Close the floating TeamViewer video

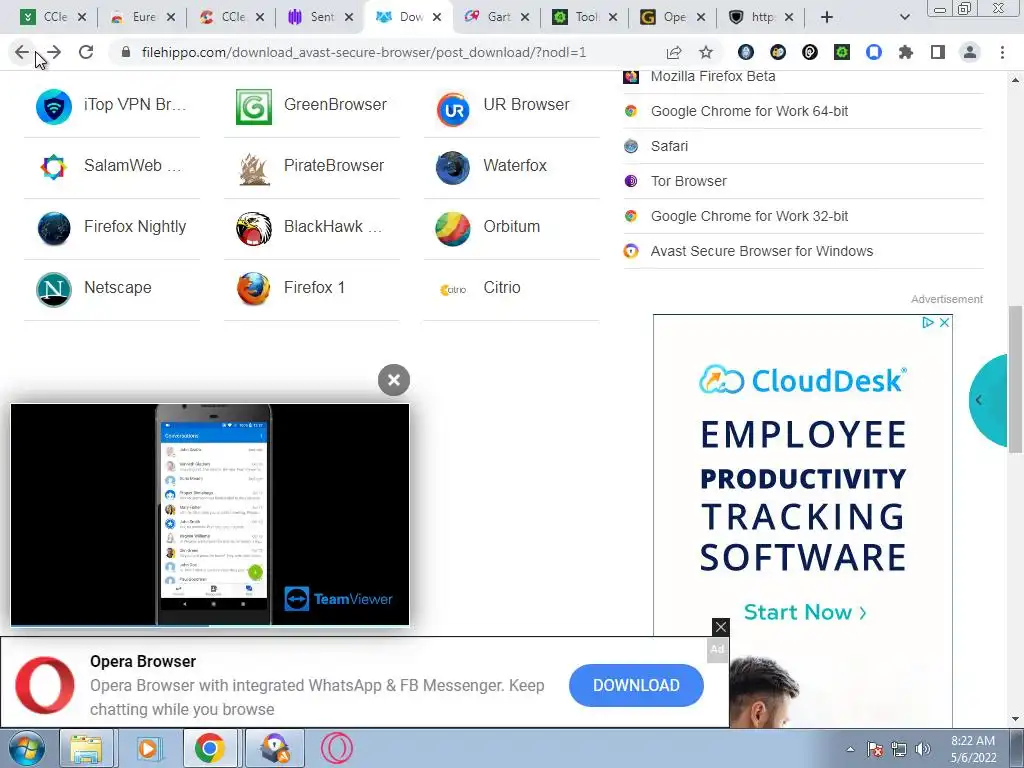click(x=394, y=380)
